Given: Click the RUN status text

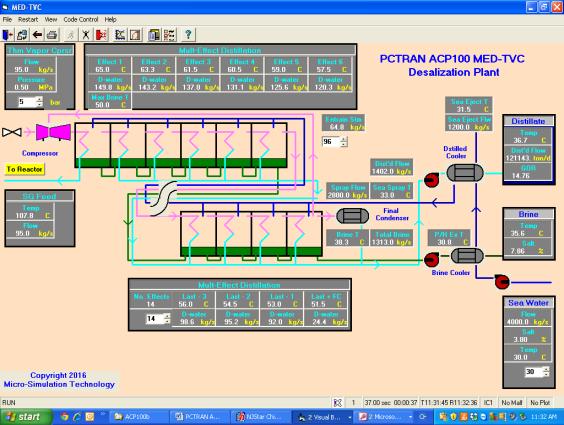Looking at the screenshot, I should 9,403.
